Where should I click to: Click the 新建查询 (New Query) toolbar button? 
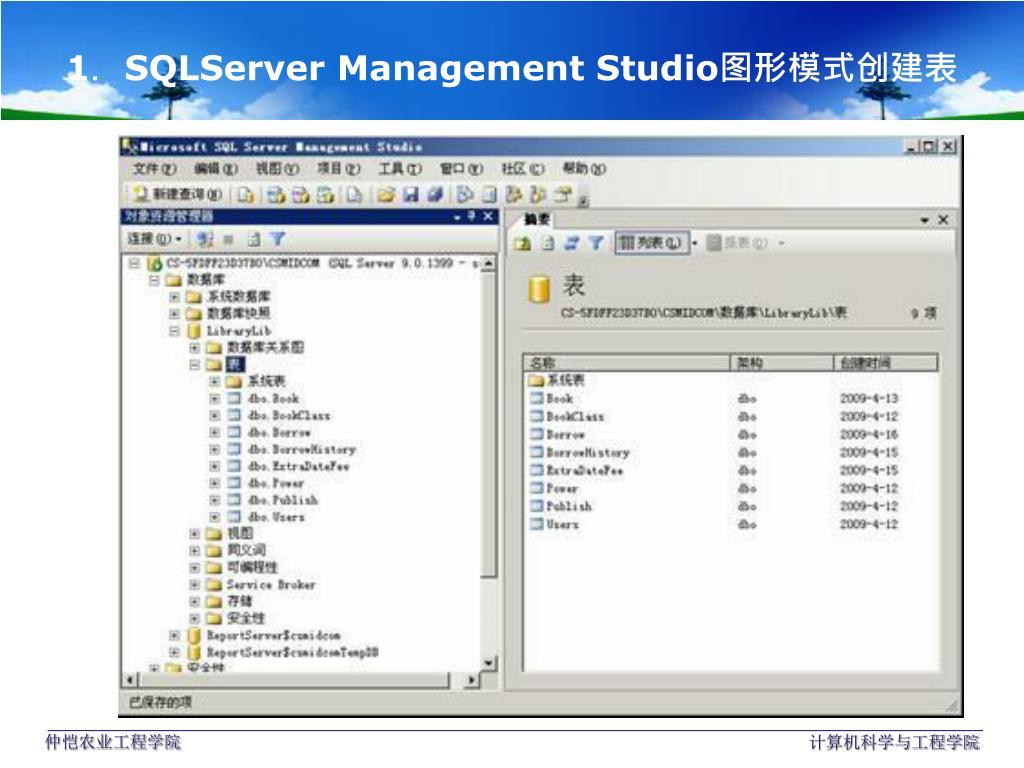pyautogui.click(x=178, y=195)
